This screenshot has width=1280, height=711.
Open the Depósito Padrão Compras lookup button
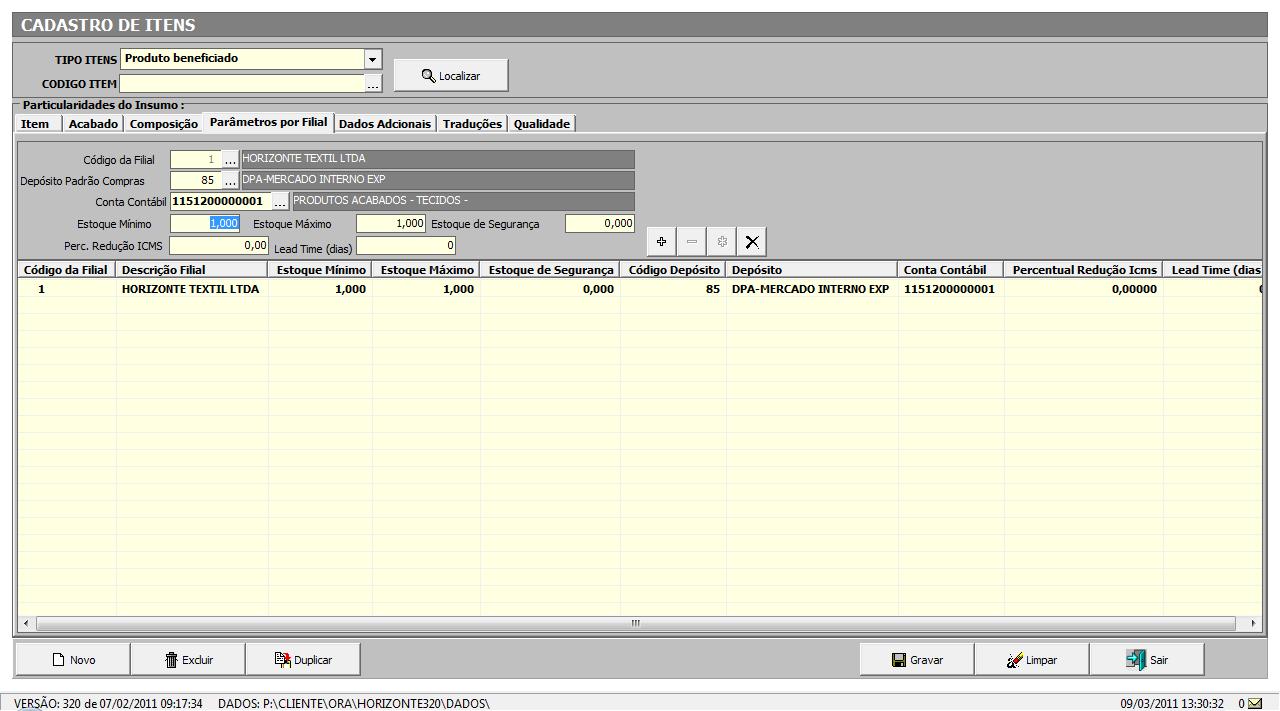click(x=230, y=181)
